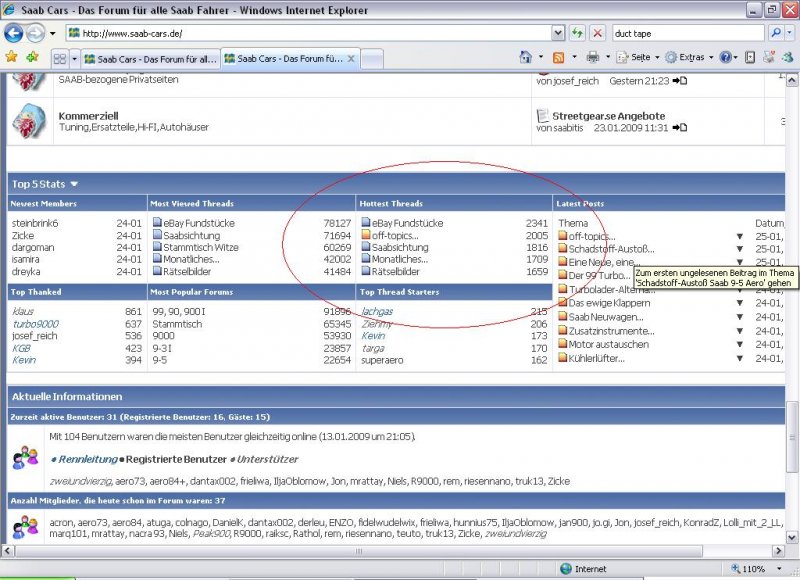
Task: Open the Windows Messenger toolbar icon
Action: tap(788, 57)
